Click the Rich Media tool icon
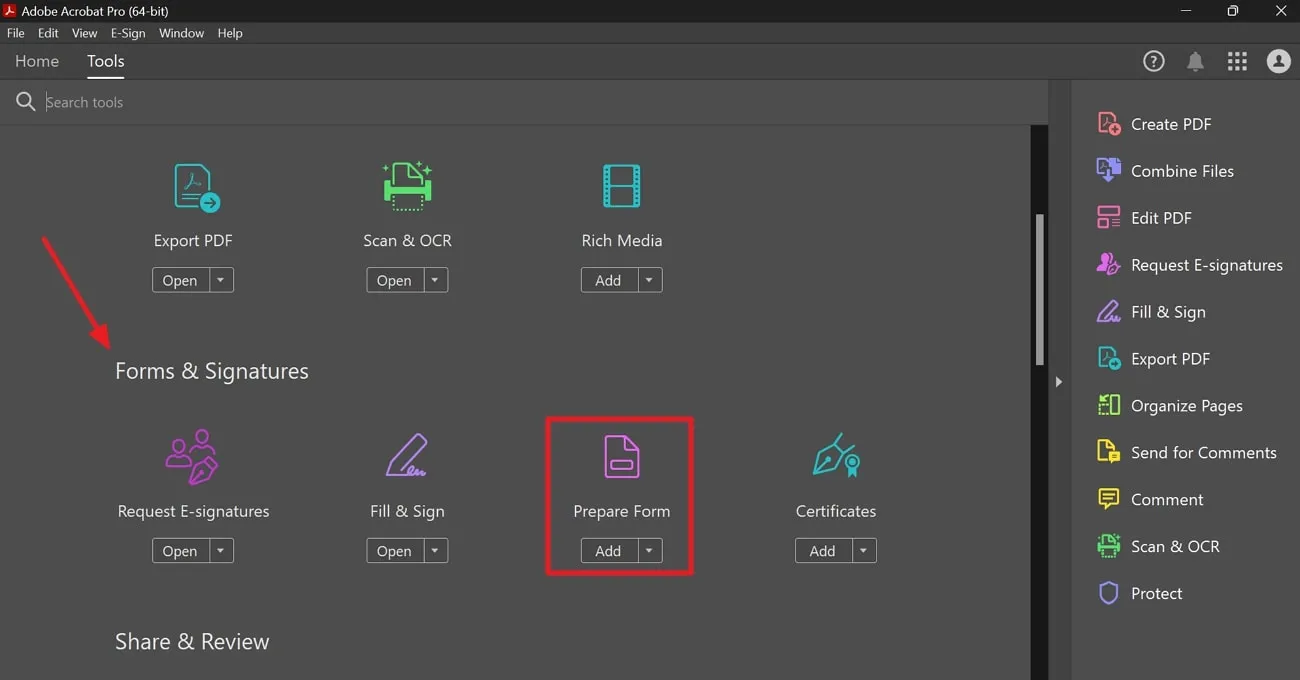The width and height of the screenshot is (1300, 680). pyautogui.click(x=621, y=186)
